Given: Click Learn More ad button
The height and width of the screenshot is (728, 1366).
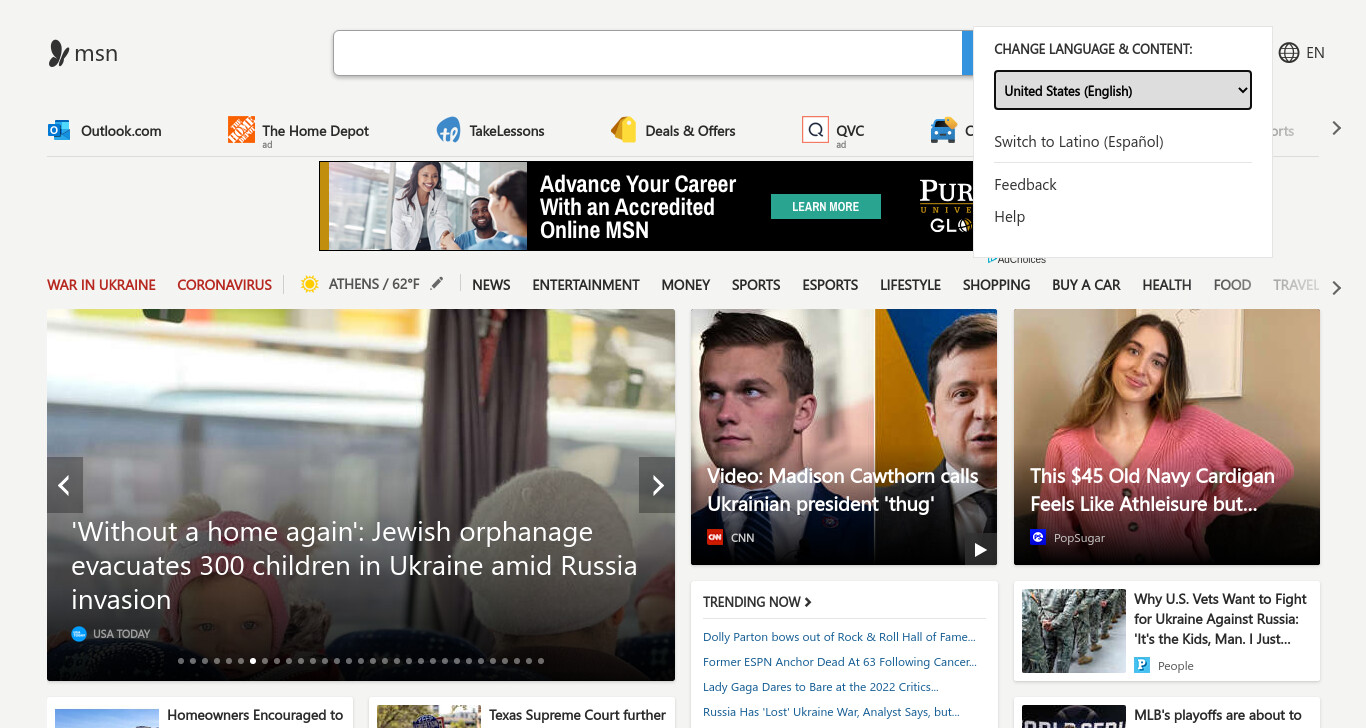Looking at the screenshot, I should point(826,207).
